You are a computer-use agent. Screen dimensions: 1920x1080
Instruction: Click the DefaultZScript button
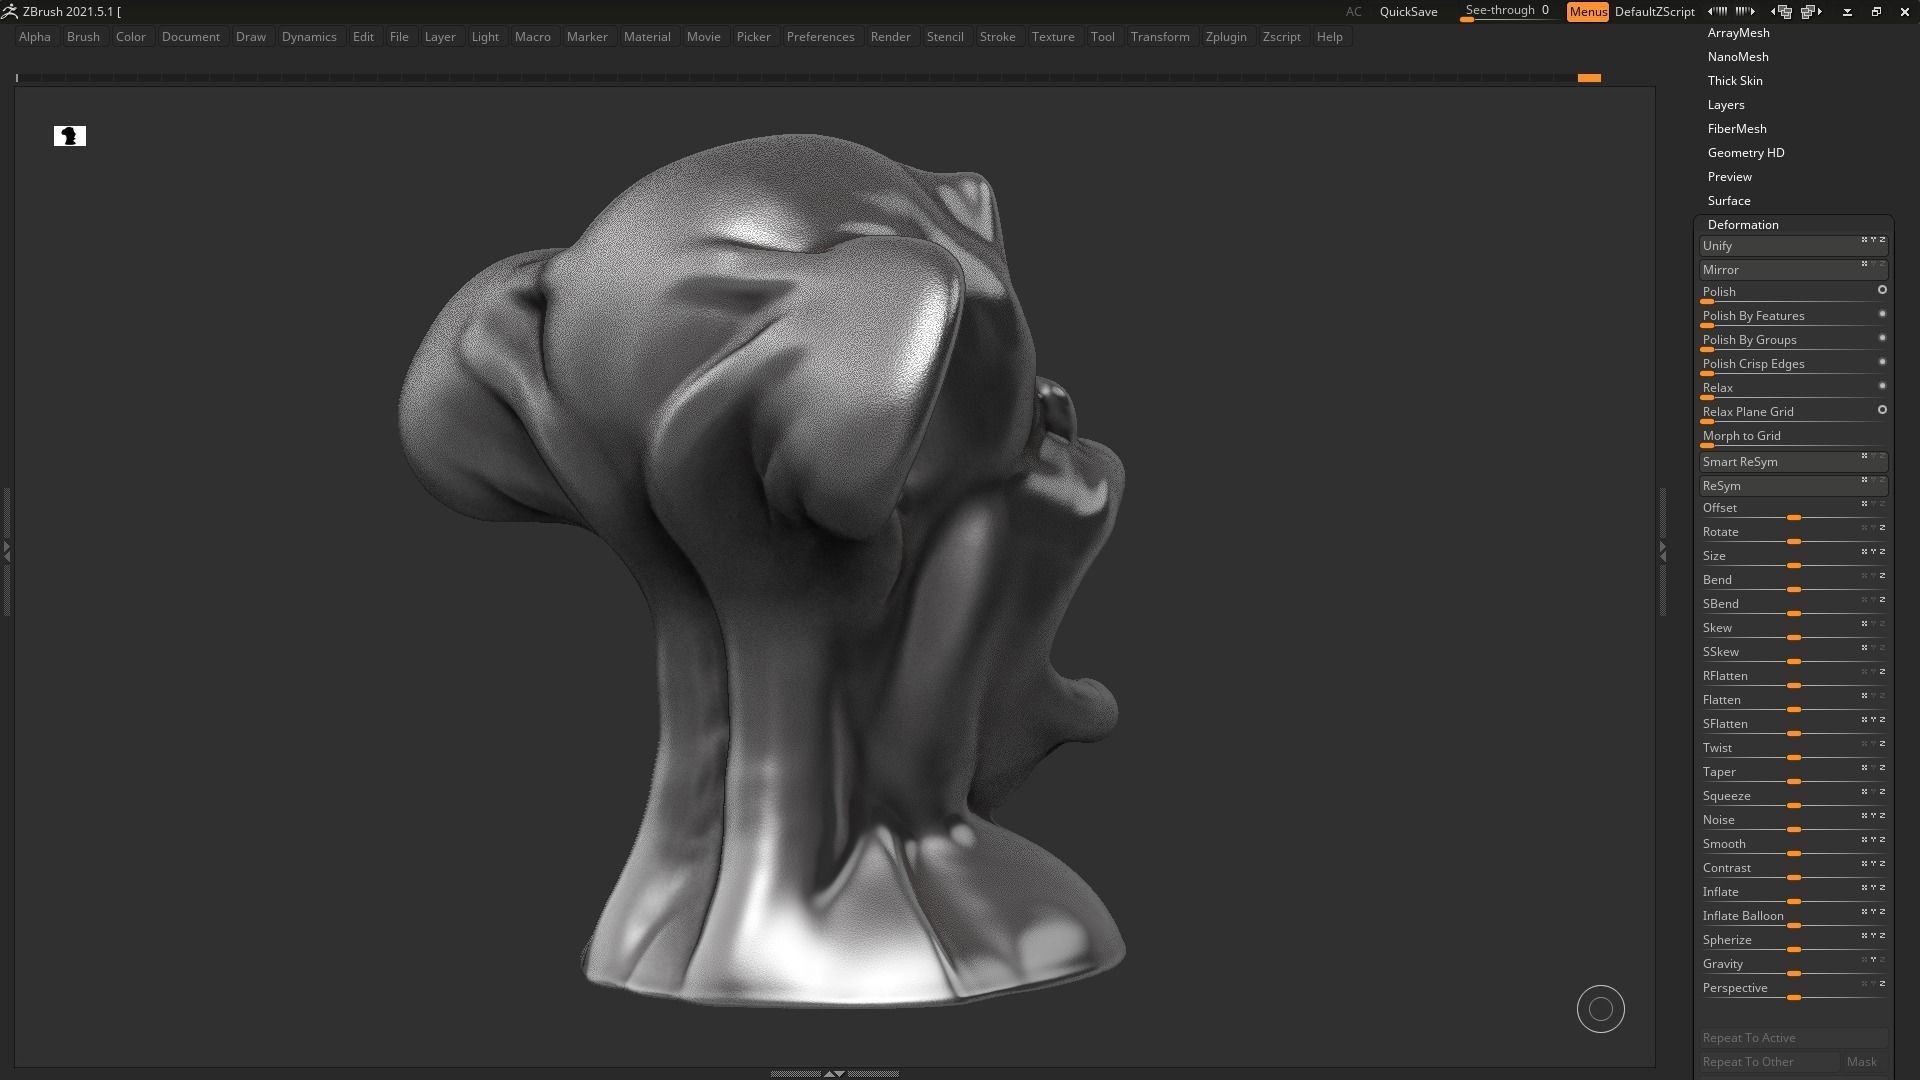tap(1654, 12)
